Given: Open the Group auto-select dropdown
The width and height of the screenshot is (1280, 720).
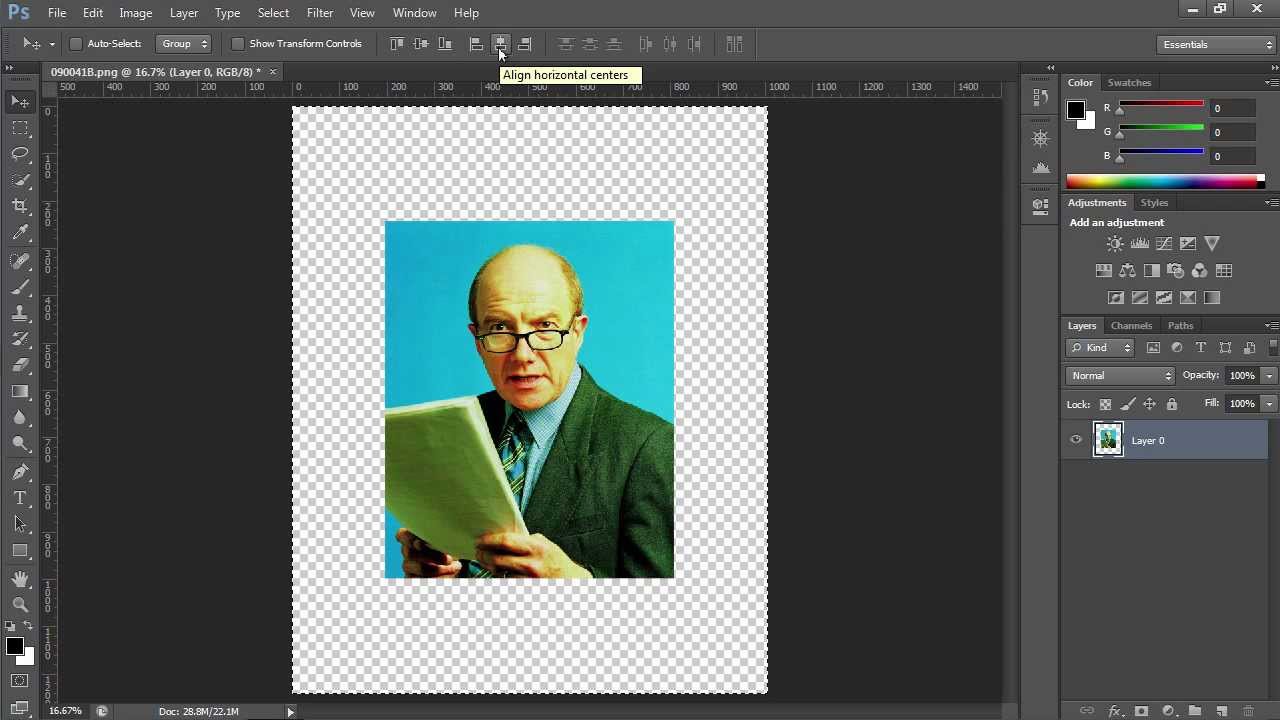Looking at the screenshot, I should coord(184,44).
